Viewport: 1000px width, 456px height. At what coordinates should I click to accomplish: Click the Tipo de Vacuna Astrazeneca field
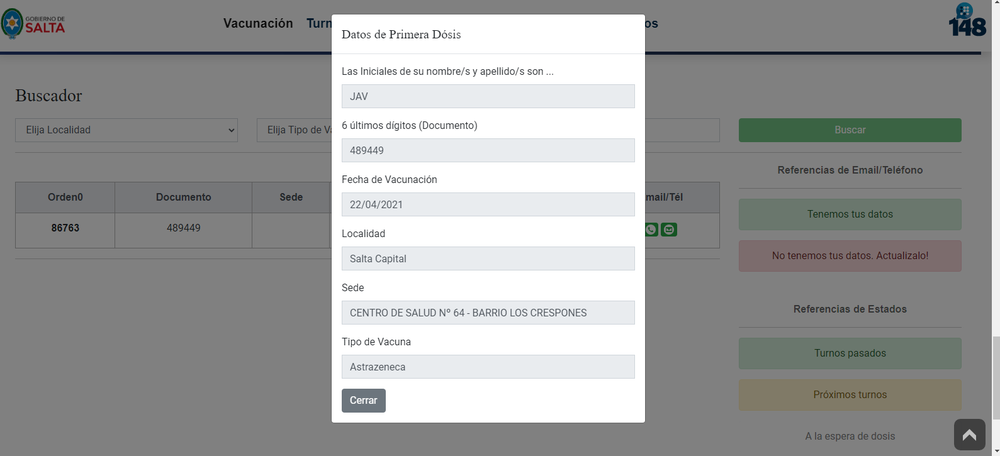(x=488, y=367)
